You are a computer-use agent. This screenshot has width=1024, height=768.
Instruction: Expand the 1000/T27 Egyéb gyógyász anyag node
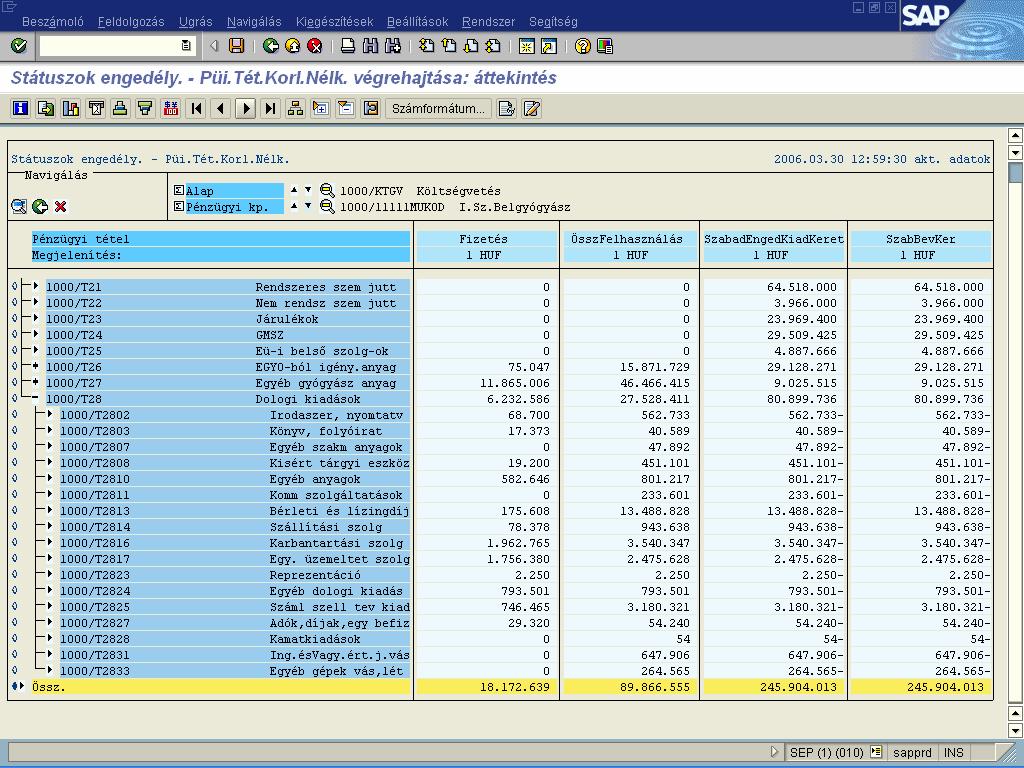(36, 382)
